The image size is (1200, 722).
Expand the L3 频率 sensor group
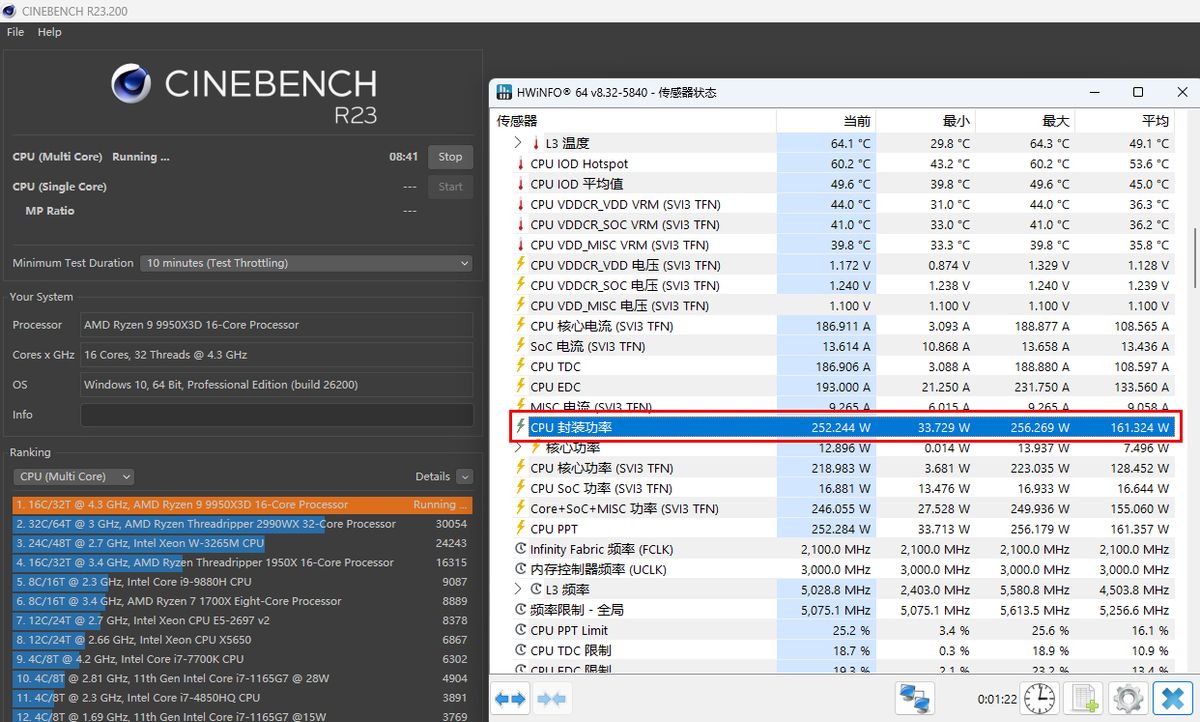pyautogui.click(x=518, y=589)
